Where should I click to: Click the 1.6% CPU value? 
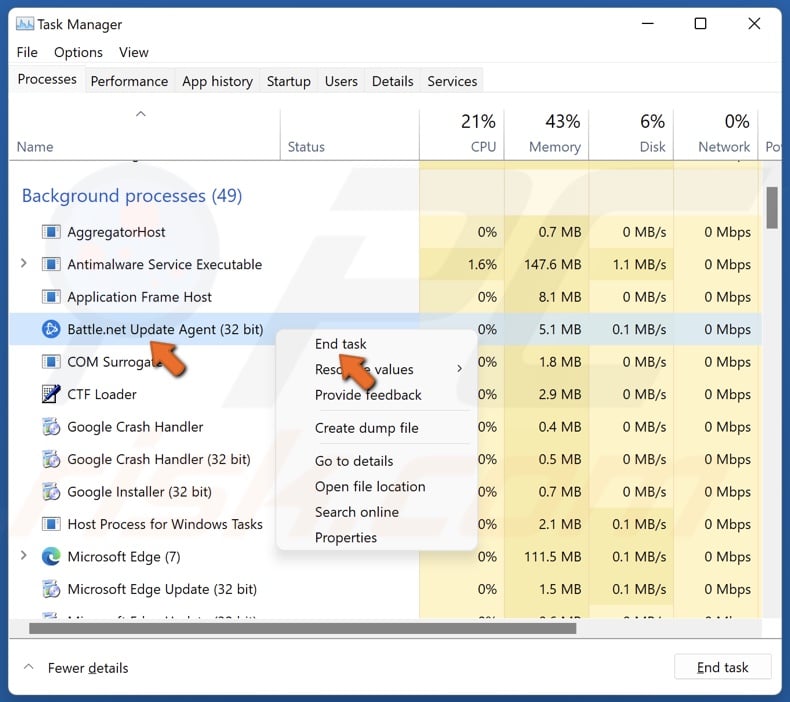pos(482,265)
